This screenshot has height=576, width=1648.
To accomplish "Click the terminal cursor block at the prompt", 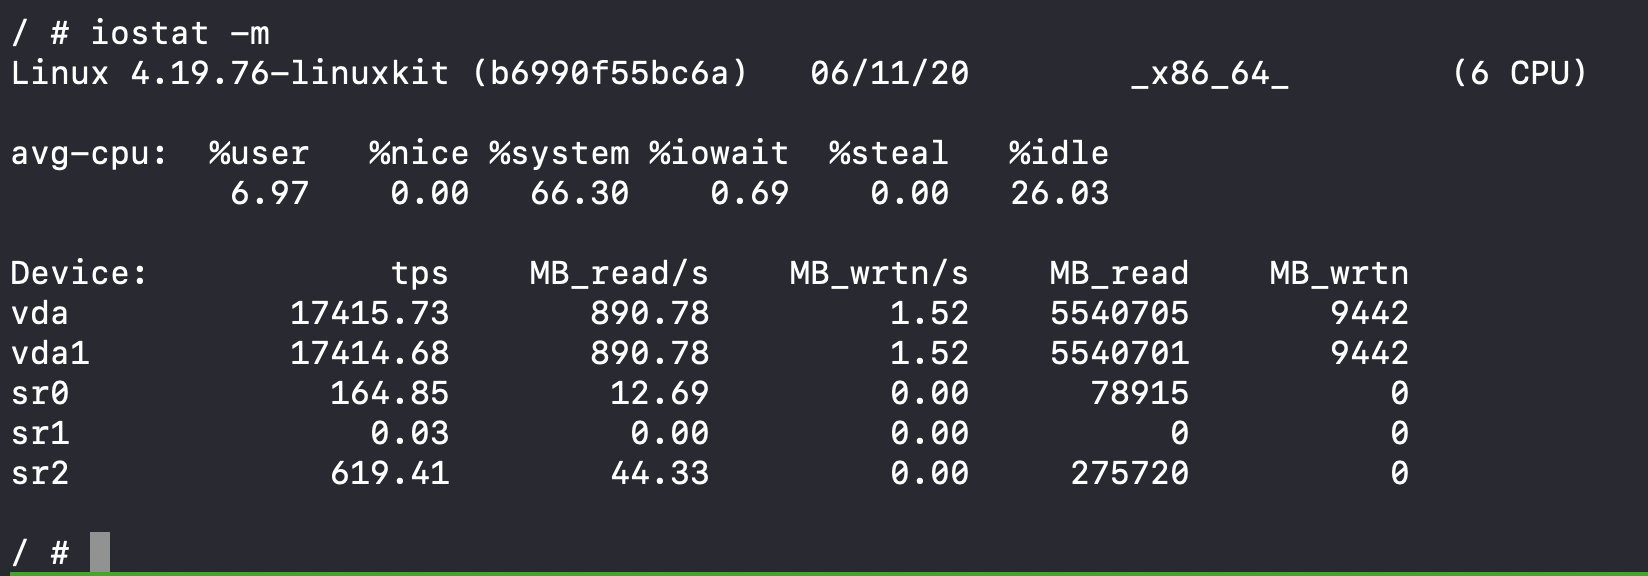I will click(99, 552).
